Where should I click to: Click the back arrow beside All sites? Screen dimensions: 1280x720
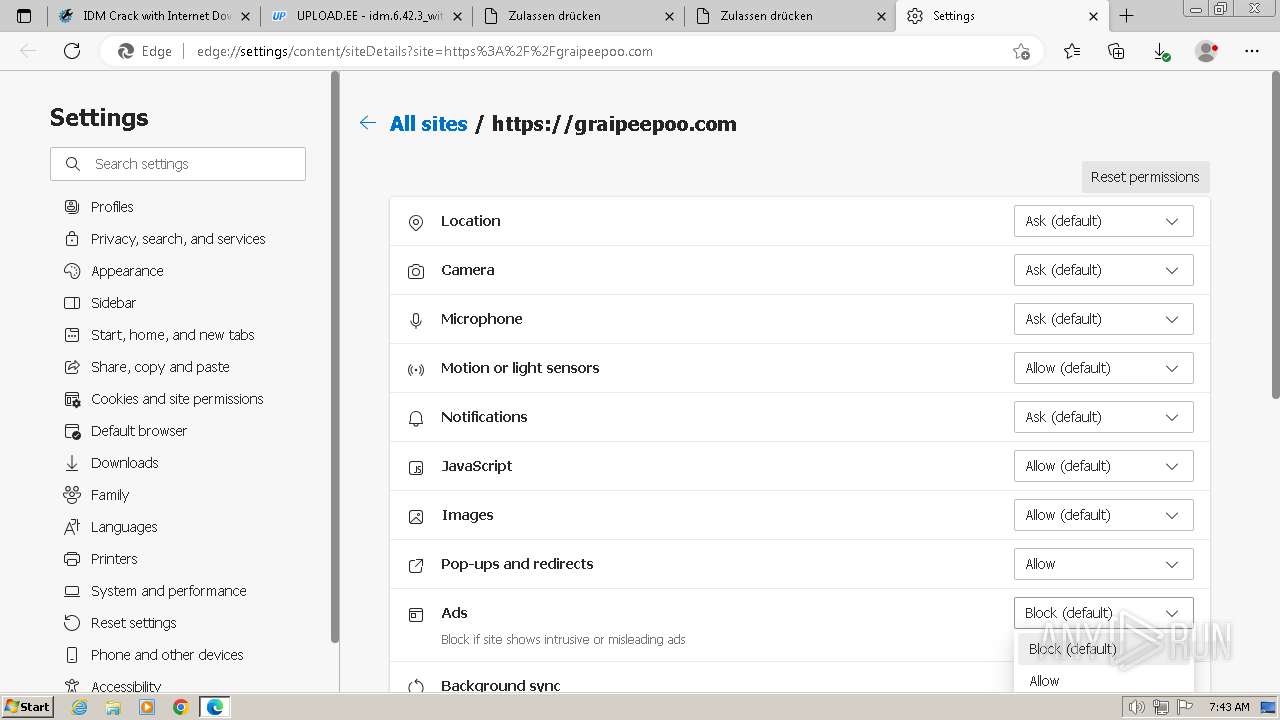(x=368, y=123)
